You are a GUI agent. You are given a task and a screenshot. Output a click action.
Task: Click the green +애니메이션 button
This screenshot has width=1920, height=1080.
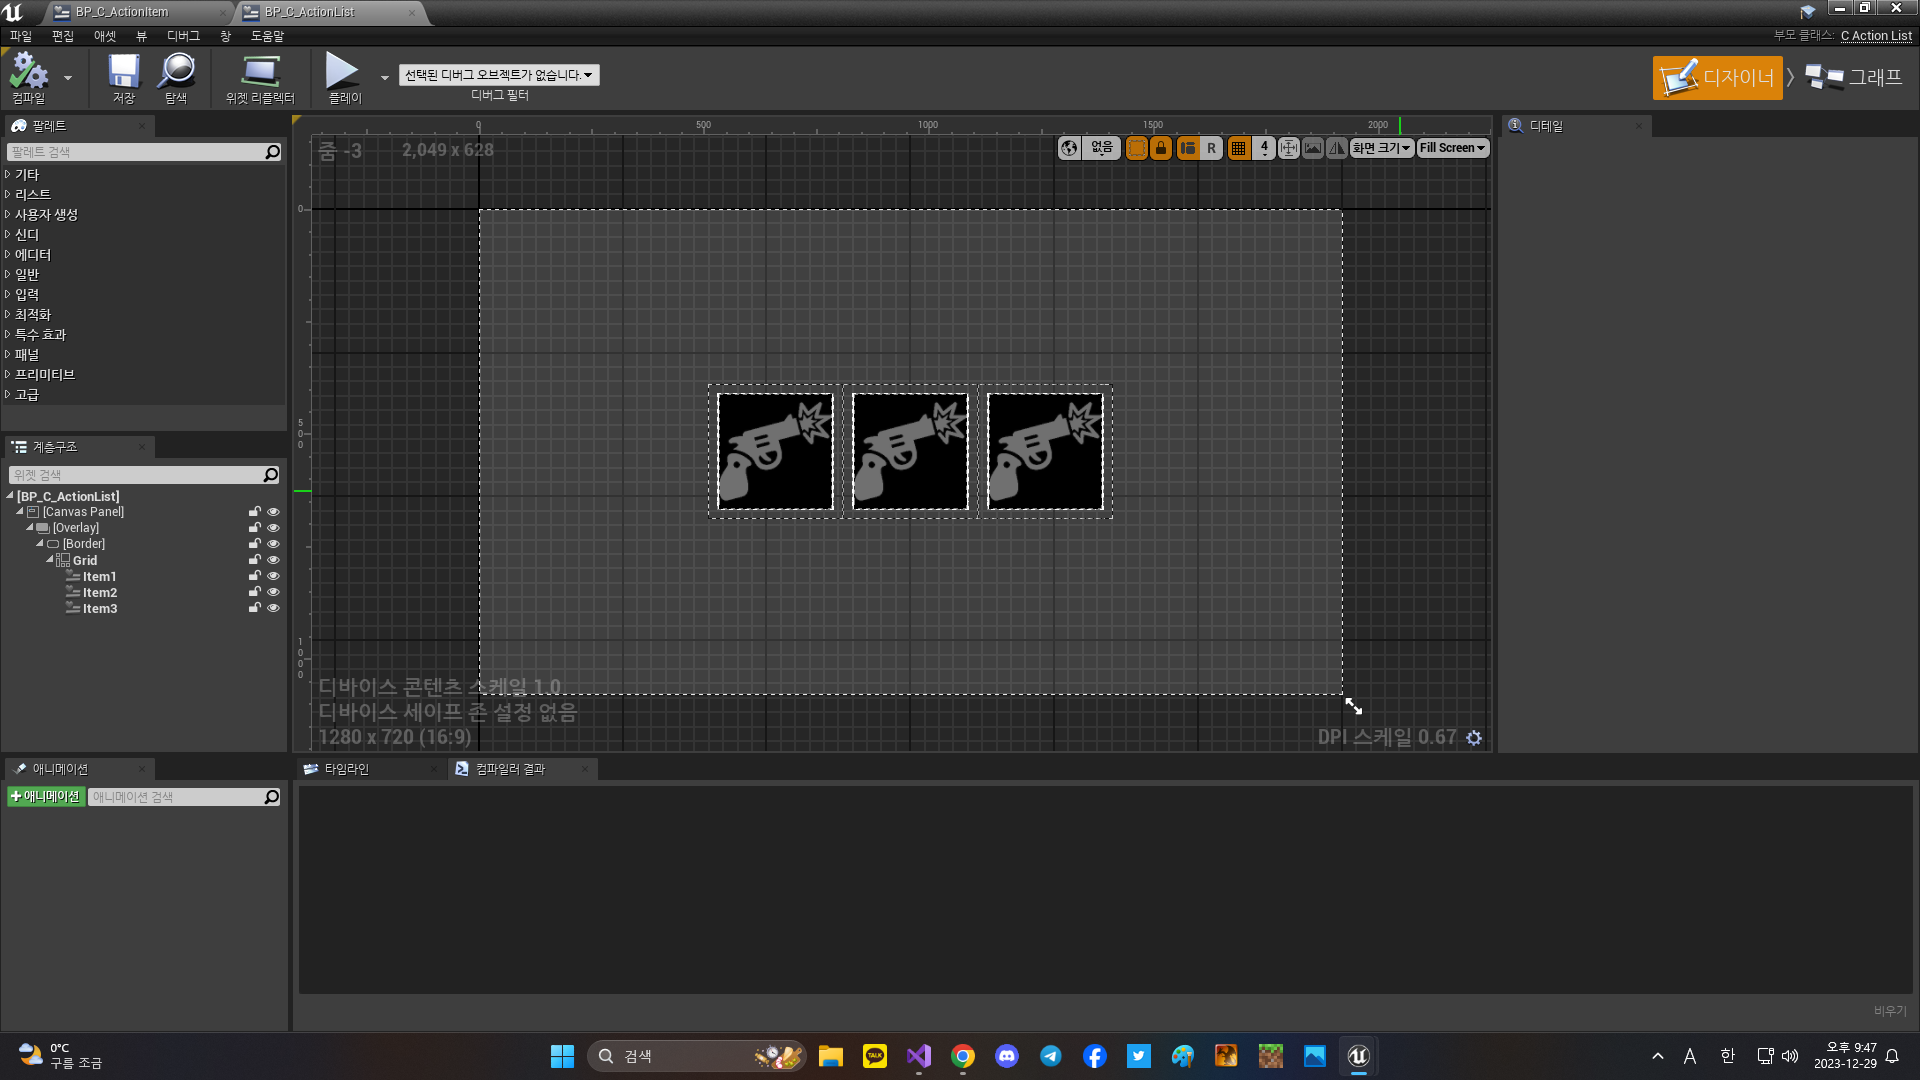coord(45,797)
